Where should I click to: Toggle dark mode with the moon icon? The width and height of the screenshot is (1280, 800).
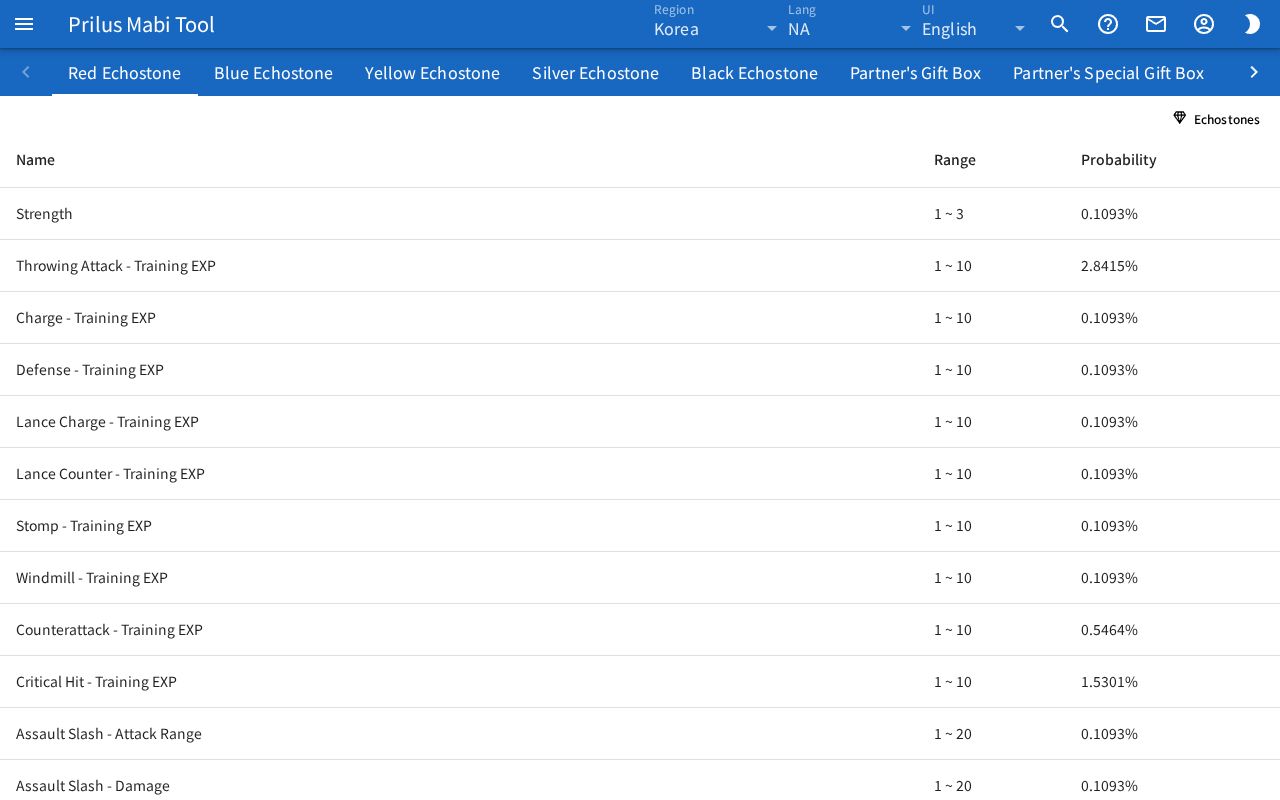(1252, 24)
